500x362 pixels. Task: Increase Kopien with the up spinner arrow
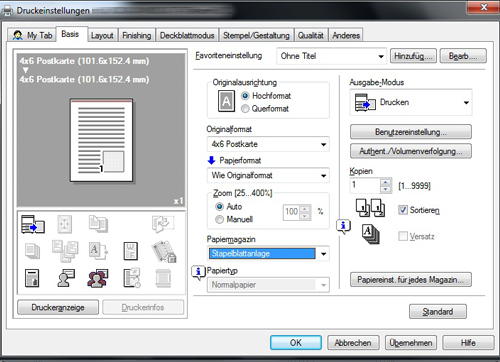tap(386, 182)
